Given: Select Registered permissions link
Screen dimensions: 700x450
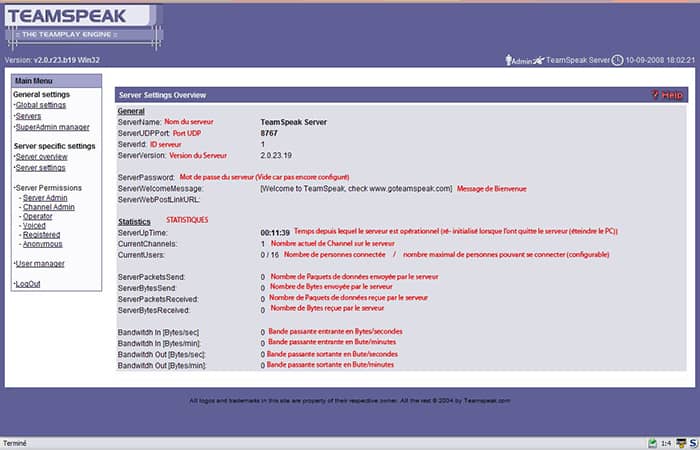Looking at the screenshot, I should tap(42, 235).
